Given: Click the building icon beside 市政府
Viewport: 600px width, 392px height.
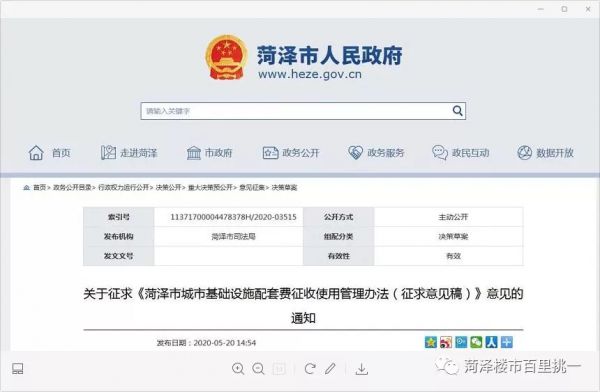Looking at the screenshot, I should click(194, 153).
